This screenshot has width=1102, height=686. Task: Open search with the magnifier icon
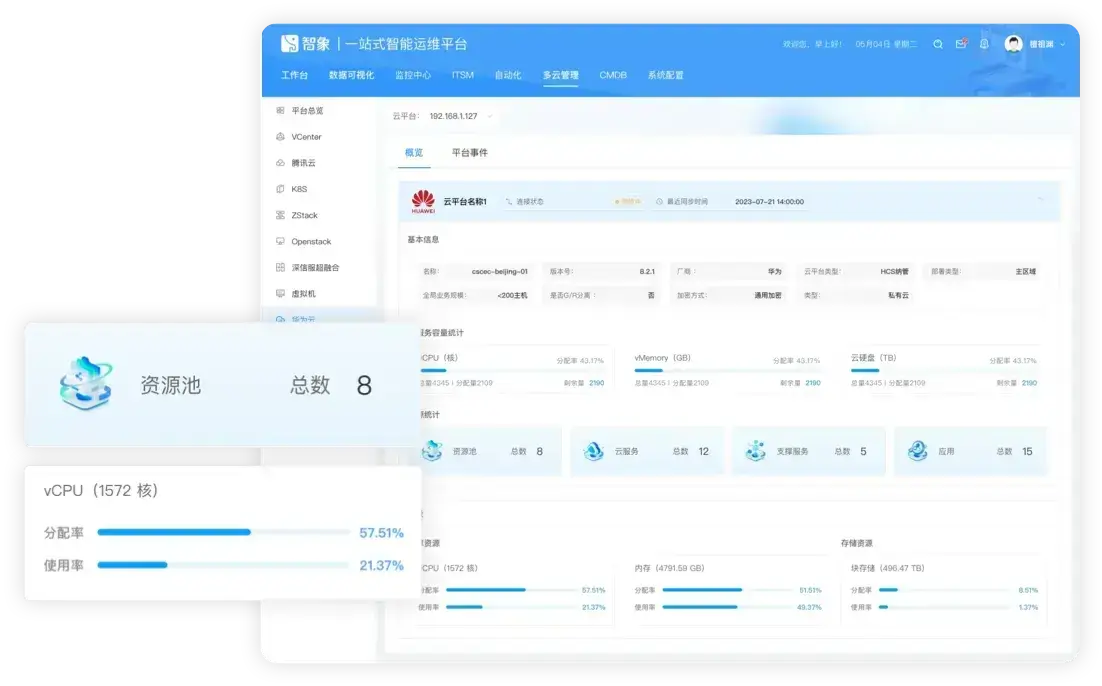(938, 44)
